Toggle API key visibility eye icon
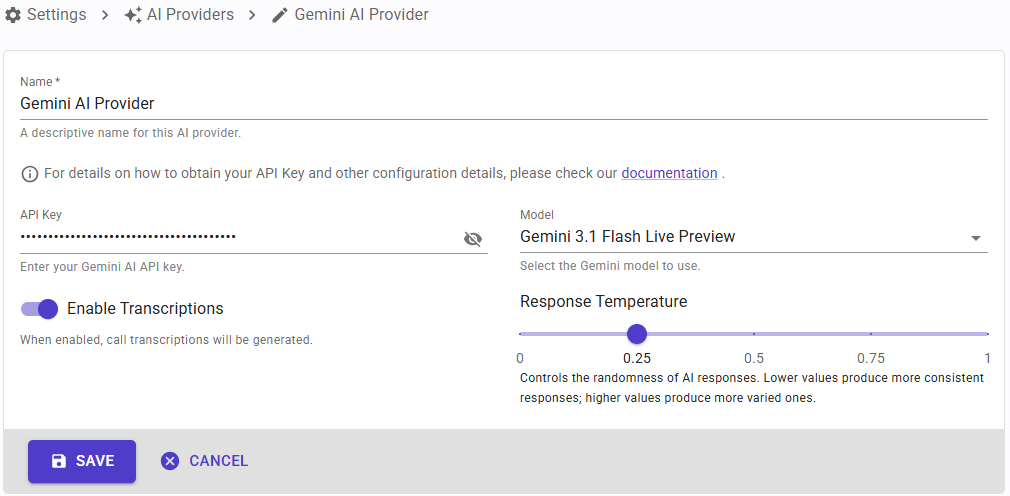 473,239
